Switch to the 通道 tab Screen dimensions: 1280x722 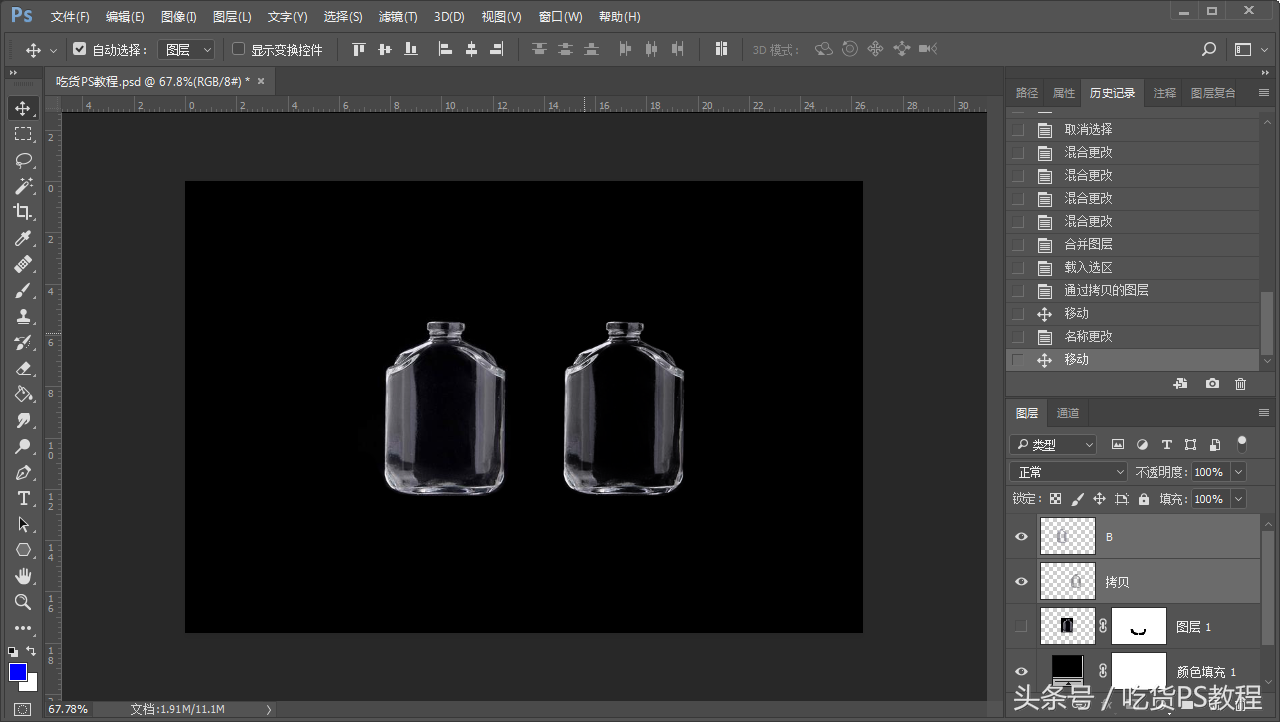[x=1068, y=413]
